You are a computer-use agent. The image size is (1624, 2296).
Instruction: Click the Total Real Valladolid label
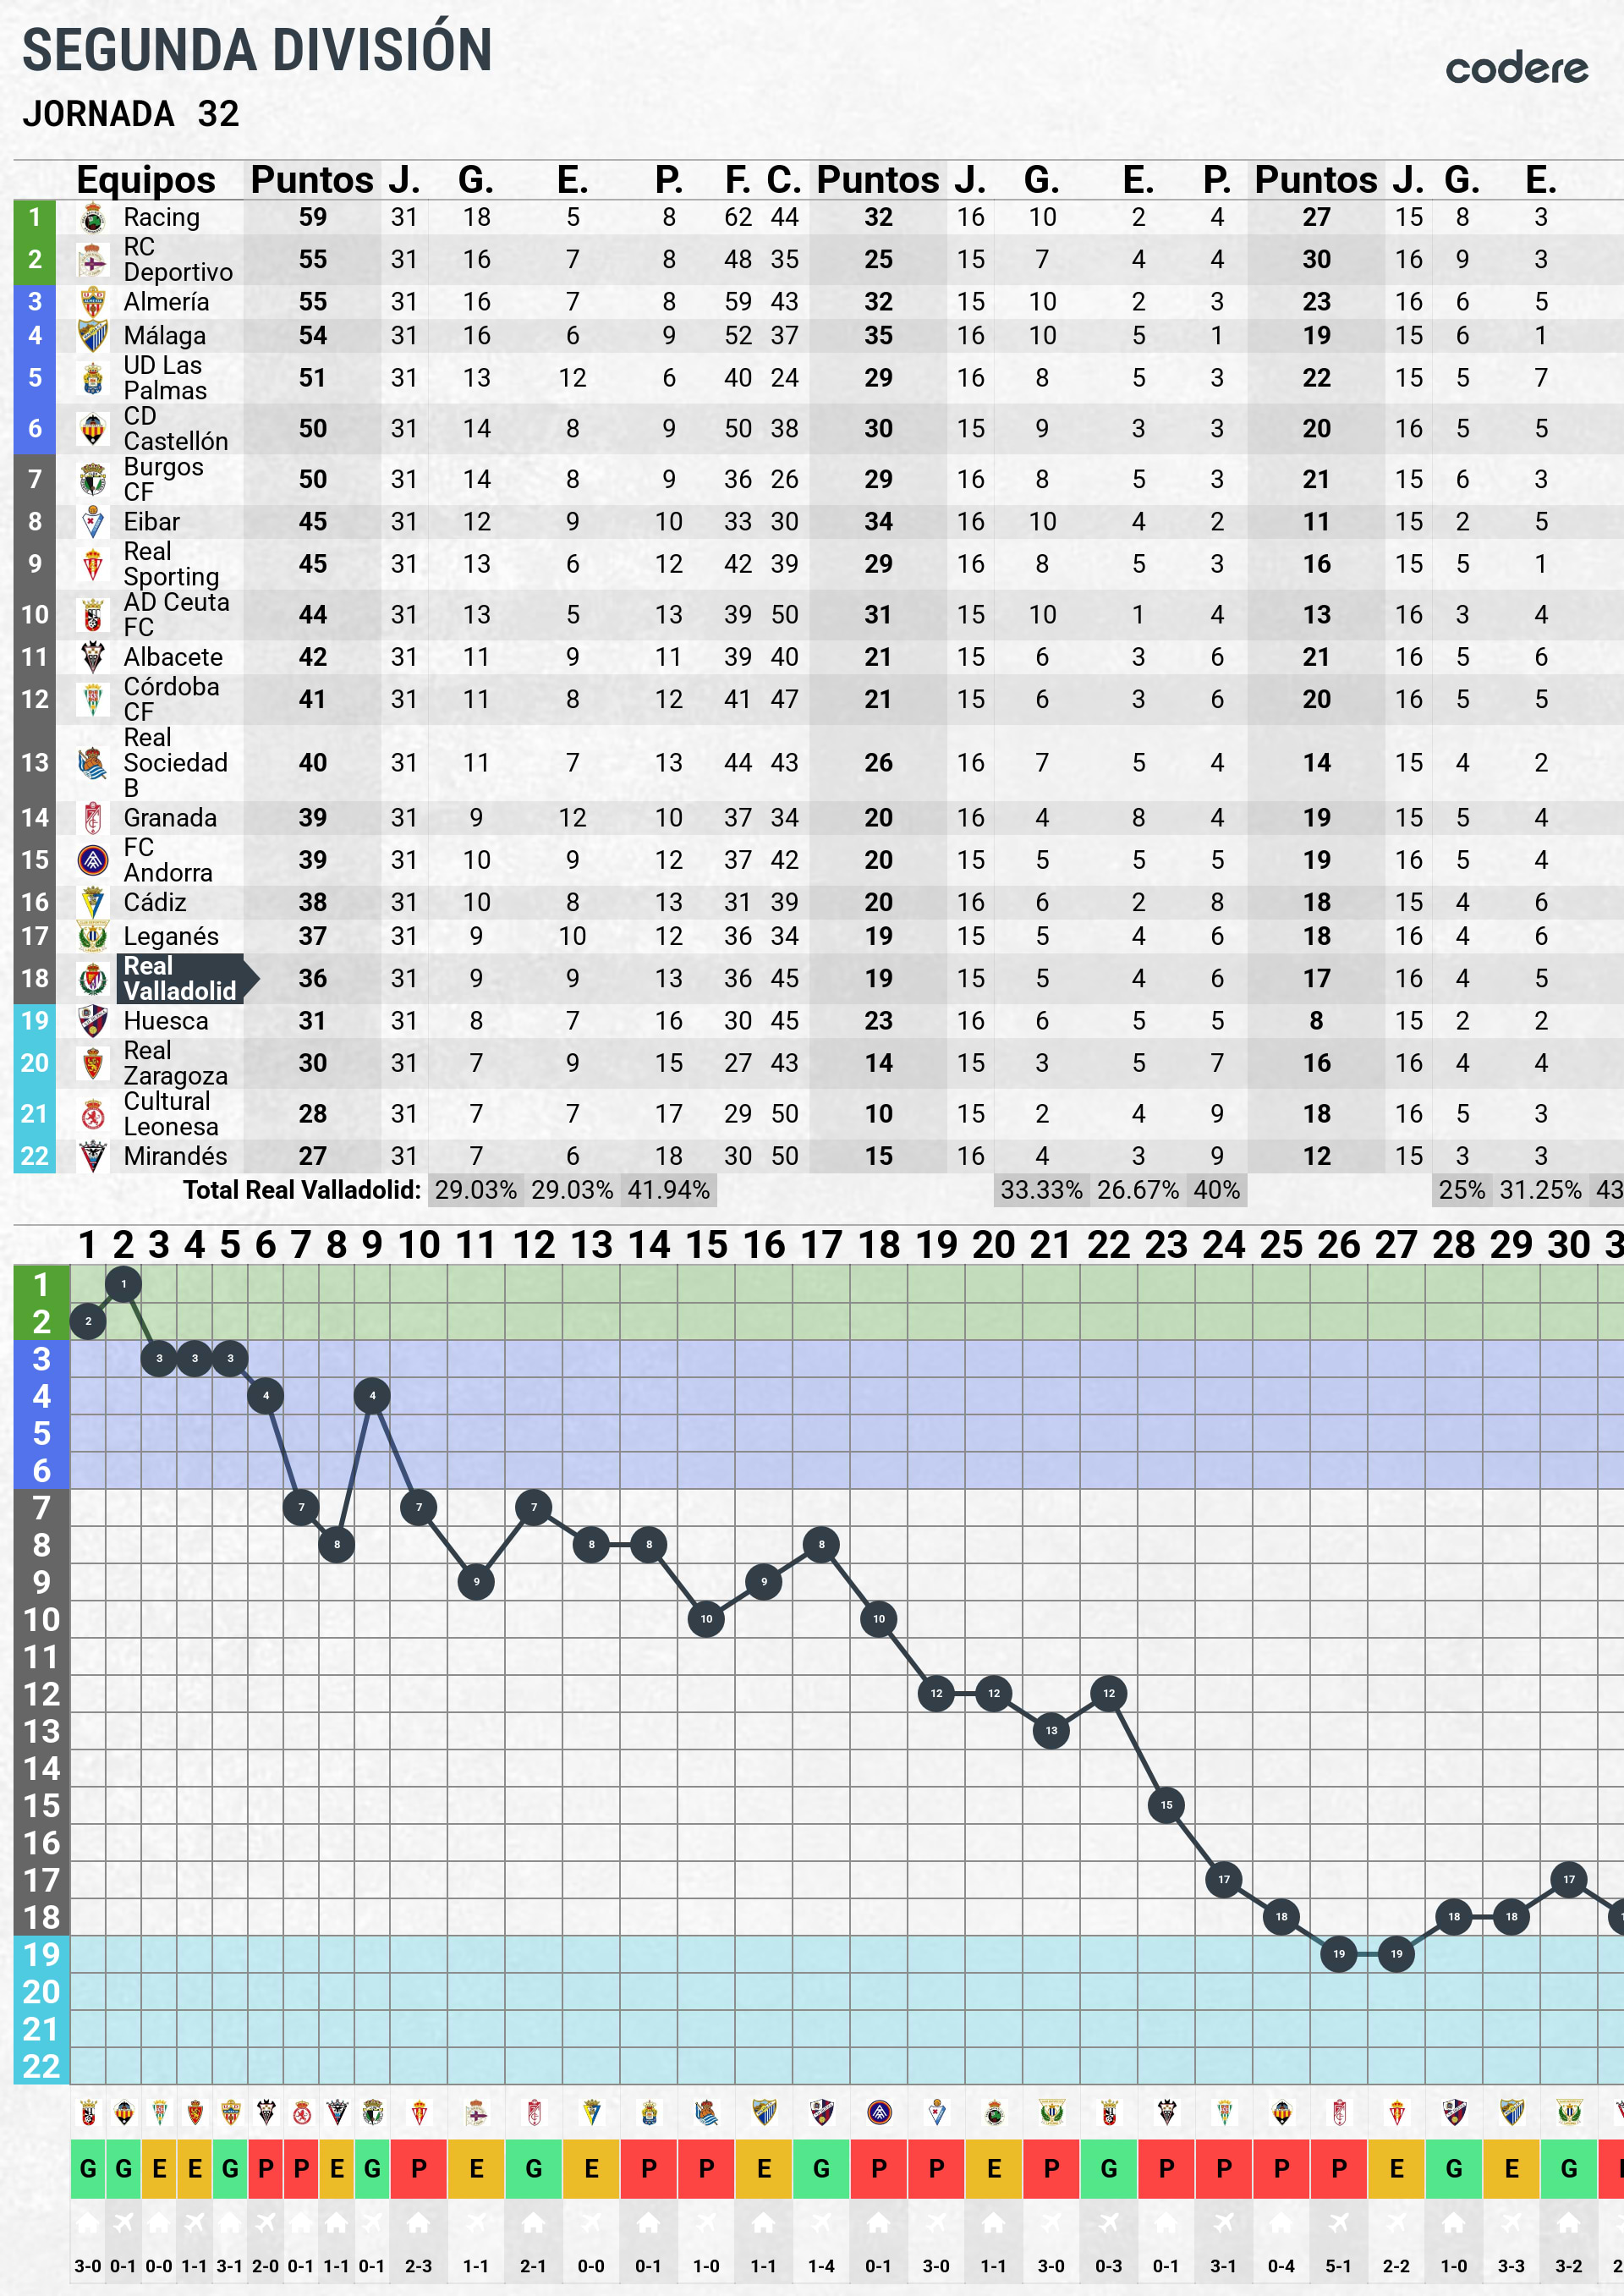(x=301, y=1190)
